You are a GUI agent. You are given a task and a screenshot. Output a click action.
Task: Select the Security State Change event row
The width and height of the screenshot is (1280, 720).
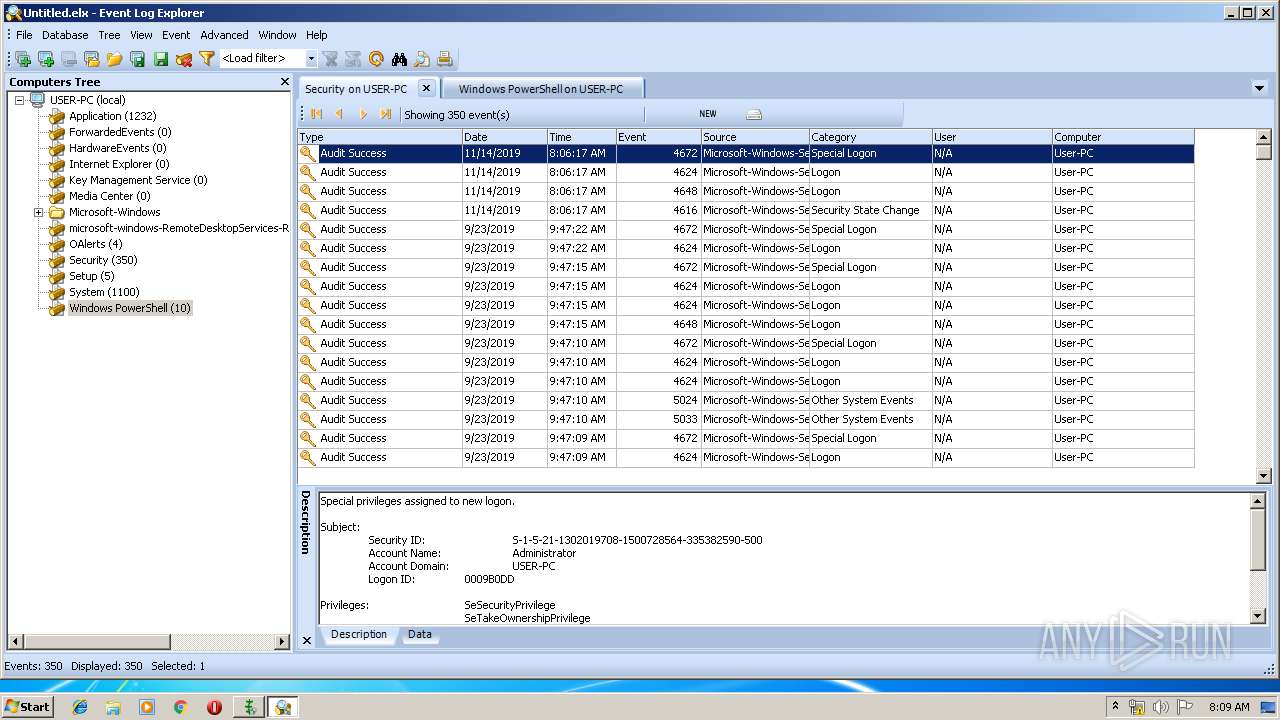coord(746,210)
